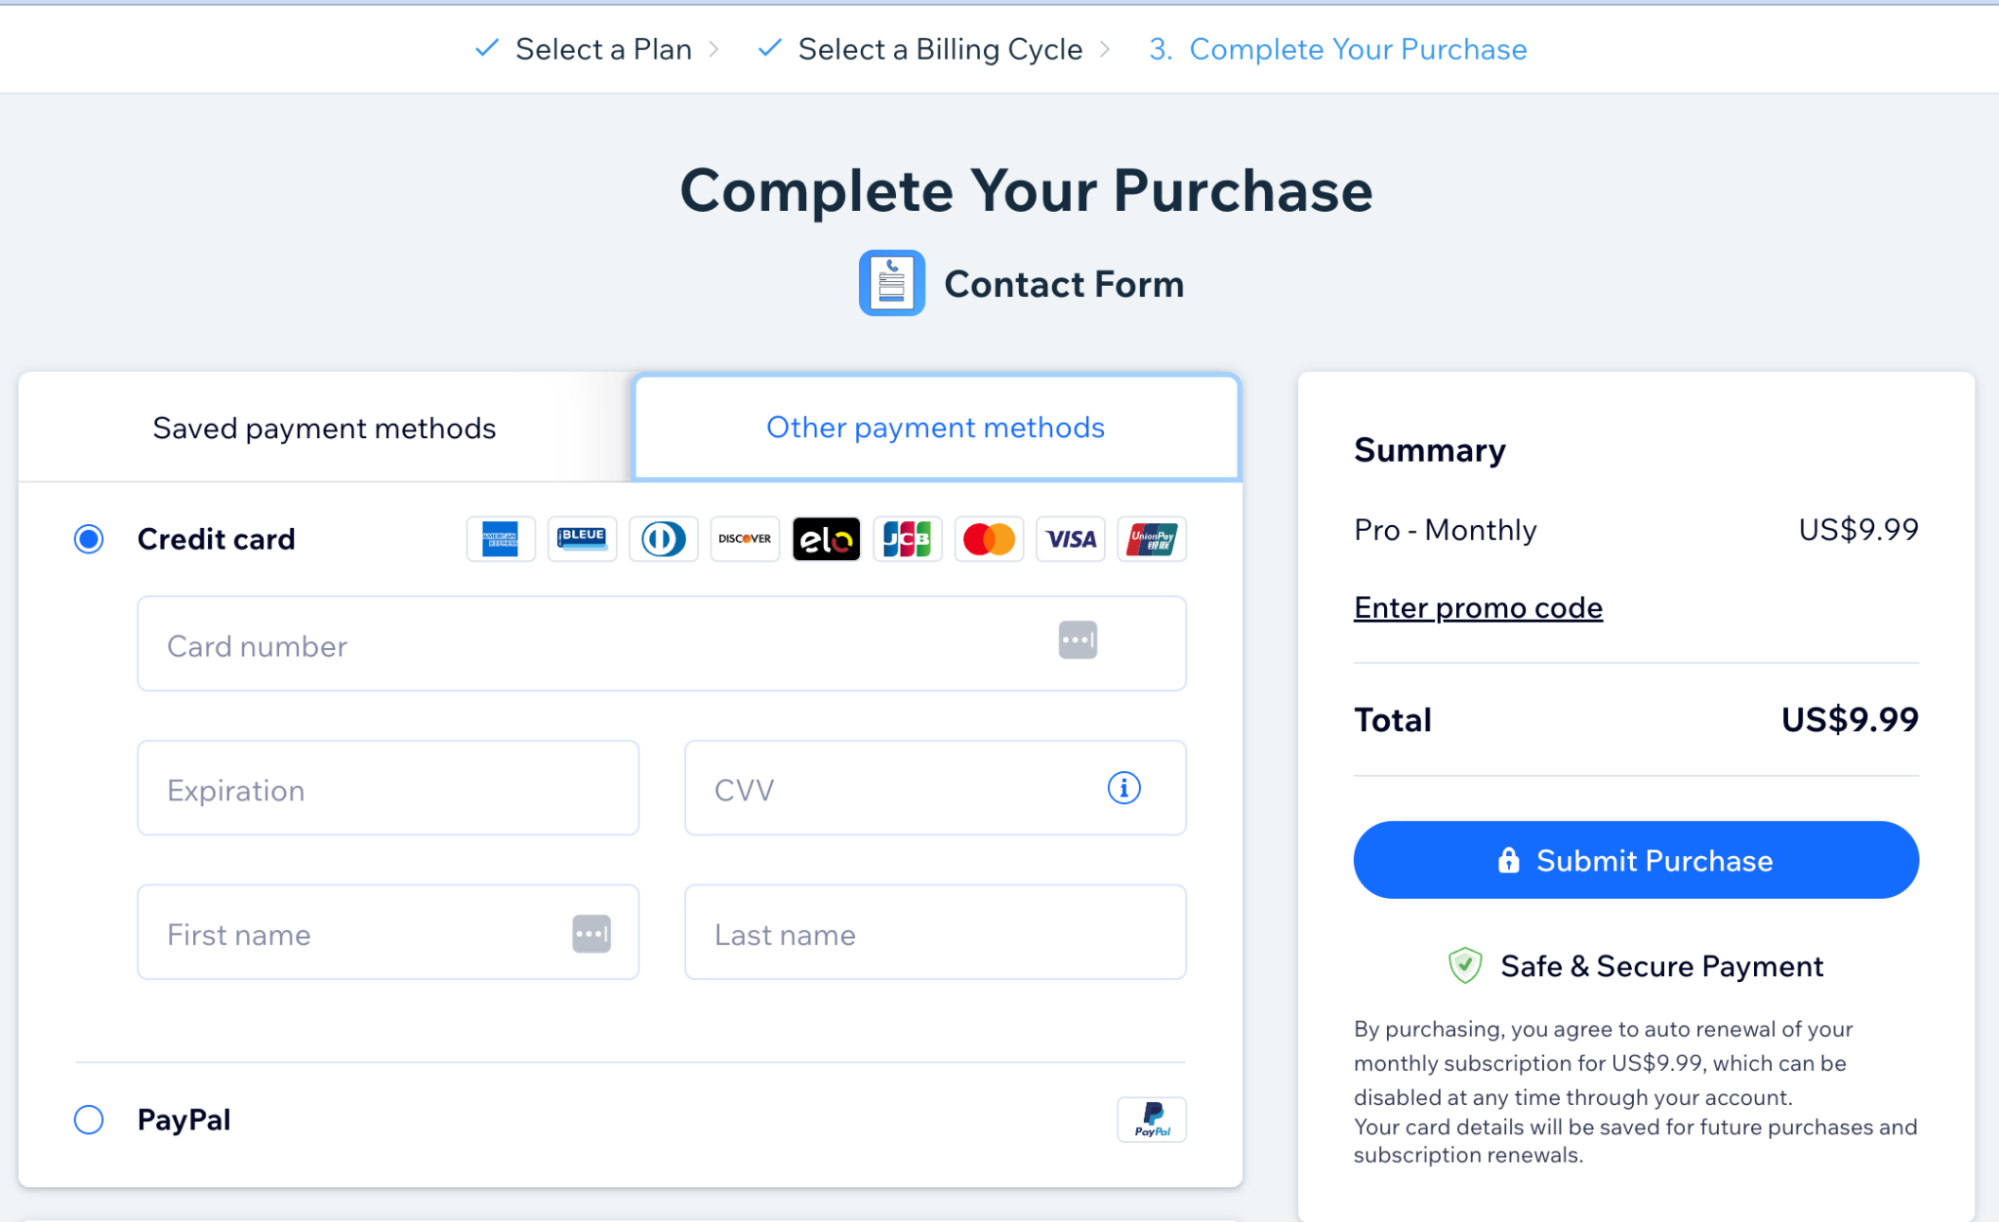Open the Other payment methods tab

click(x=936, y=428)
